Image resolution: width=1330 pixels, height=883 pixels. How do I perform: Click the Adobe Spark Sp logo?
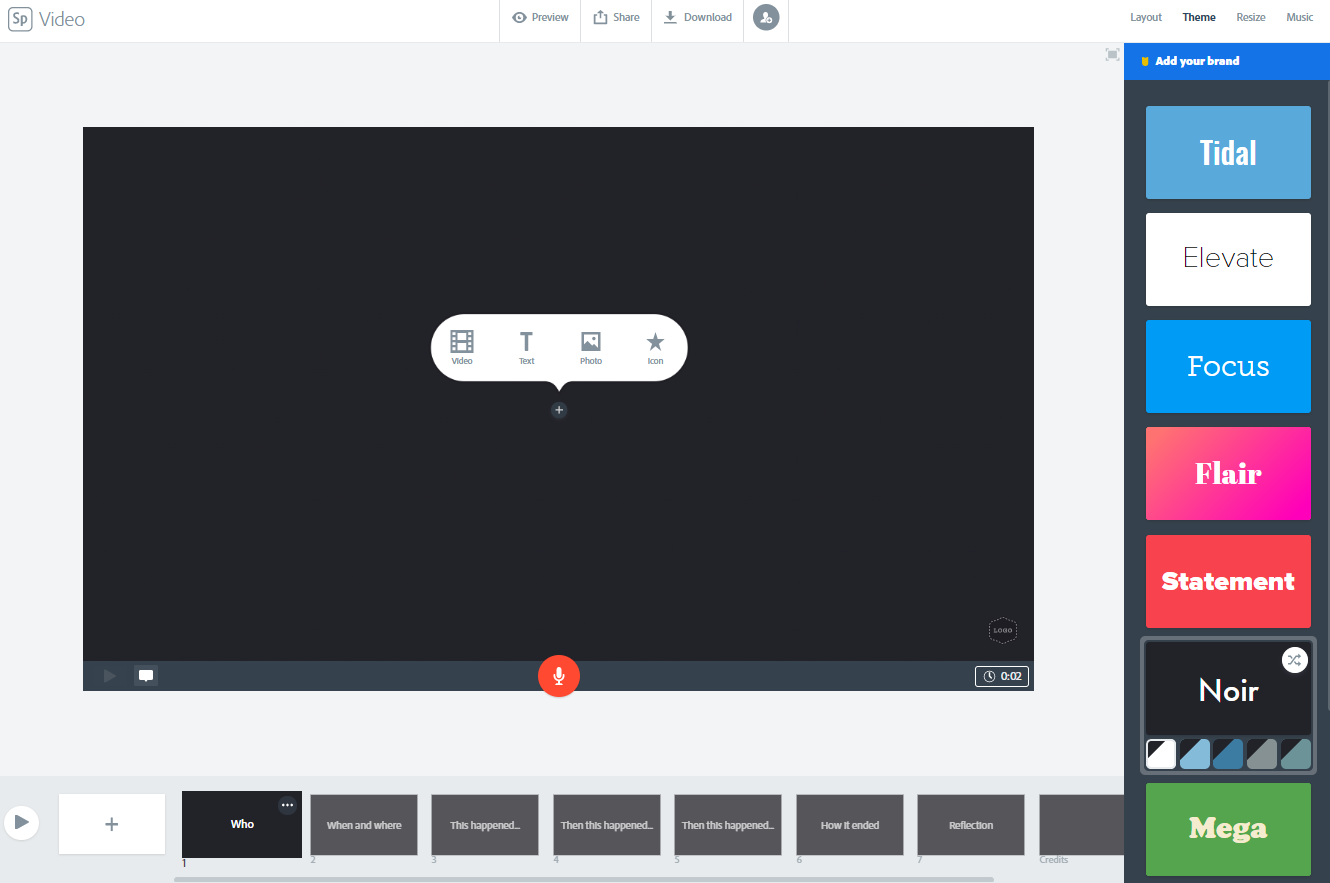[20, 18]
